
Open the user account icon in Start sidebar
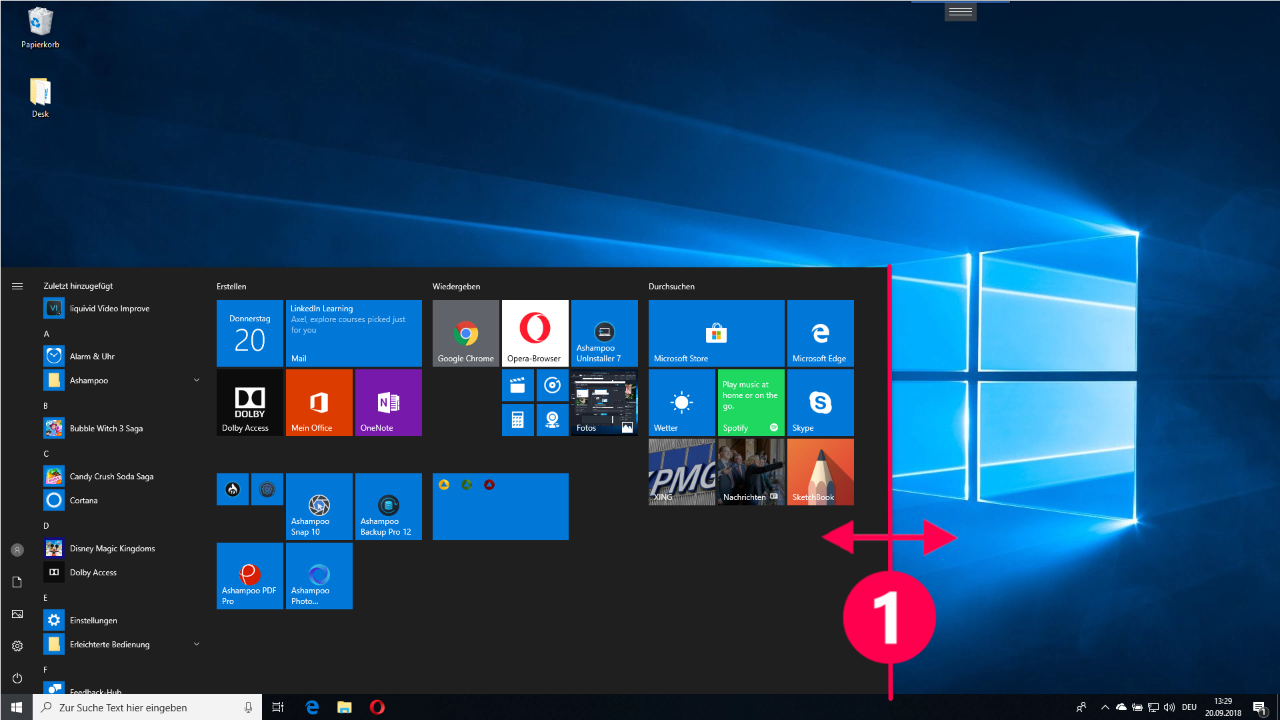coord(17,550)
